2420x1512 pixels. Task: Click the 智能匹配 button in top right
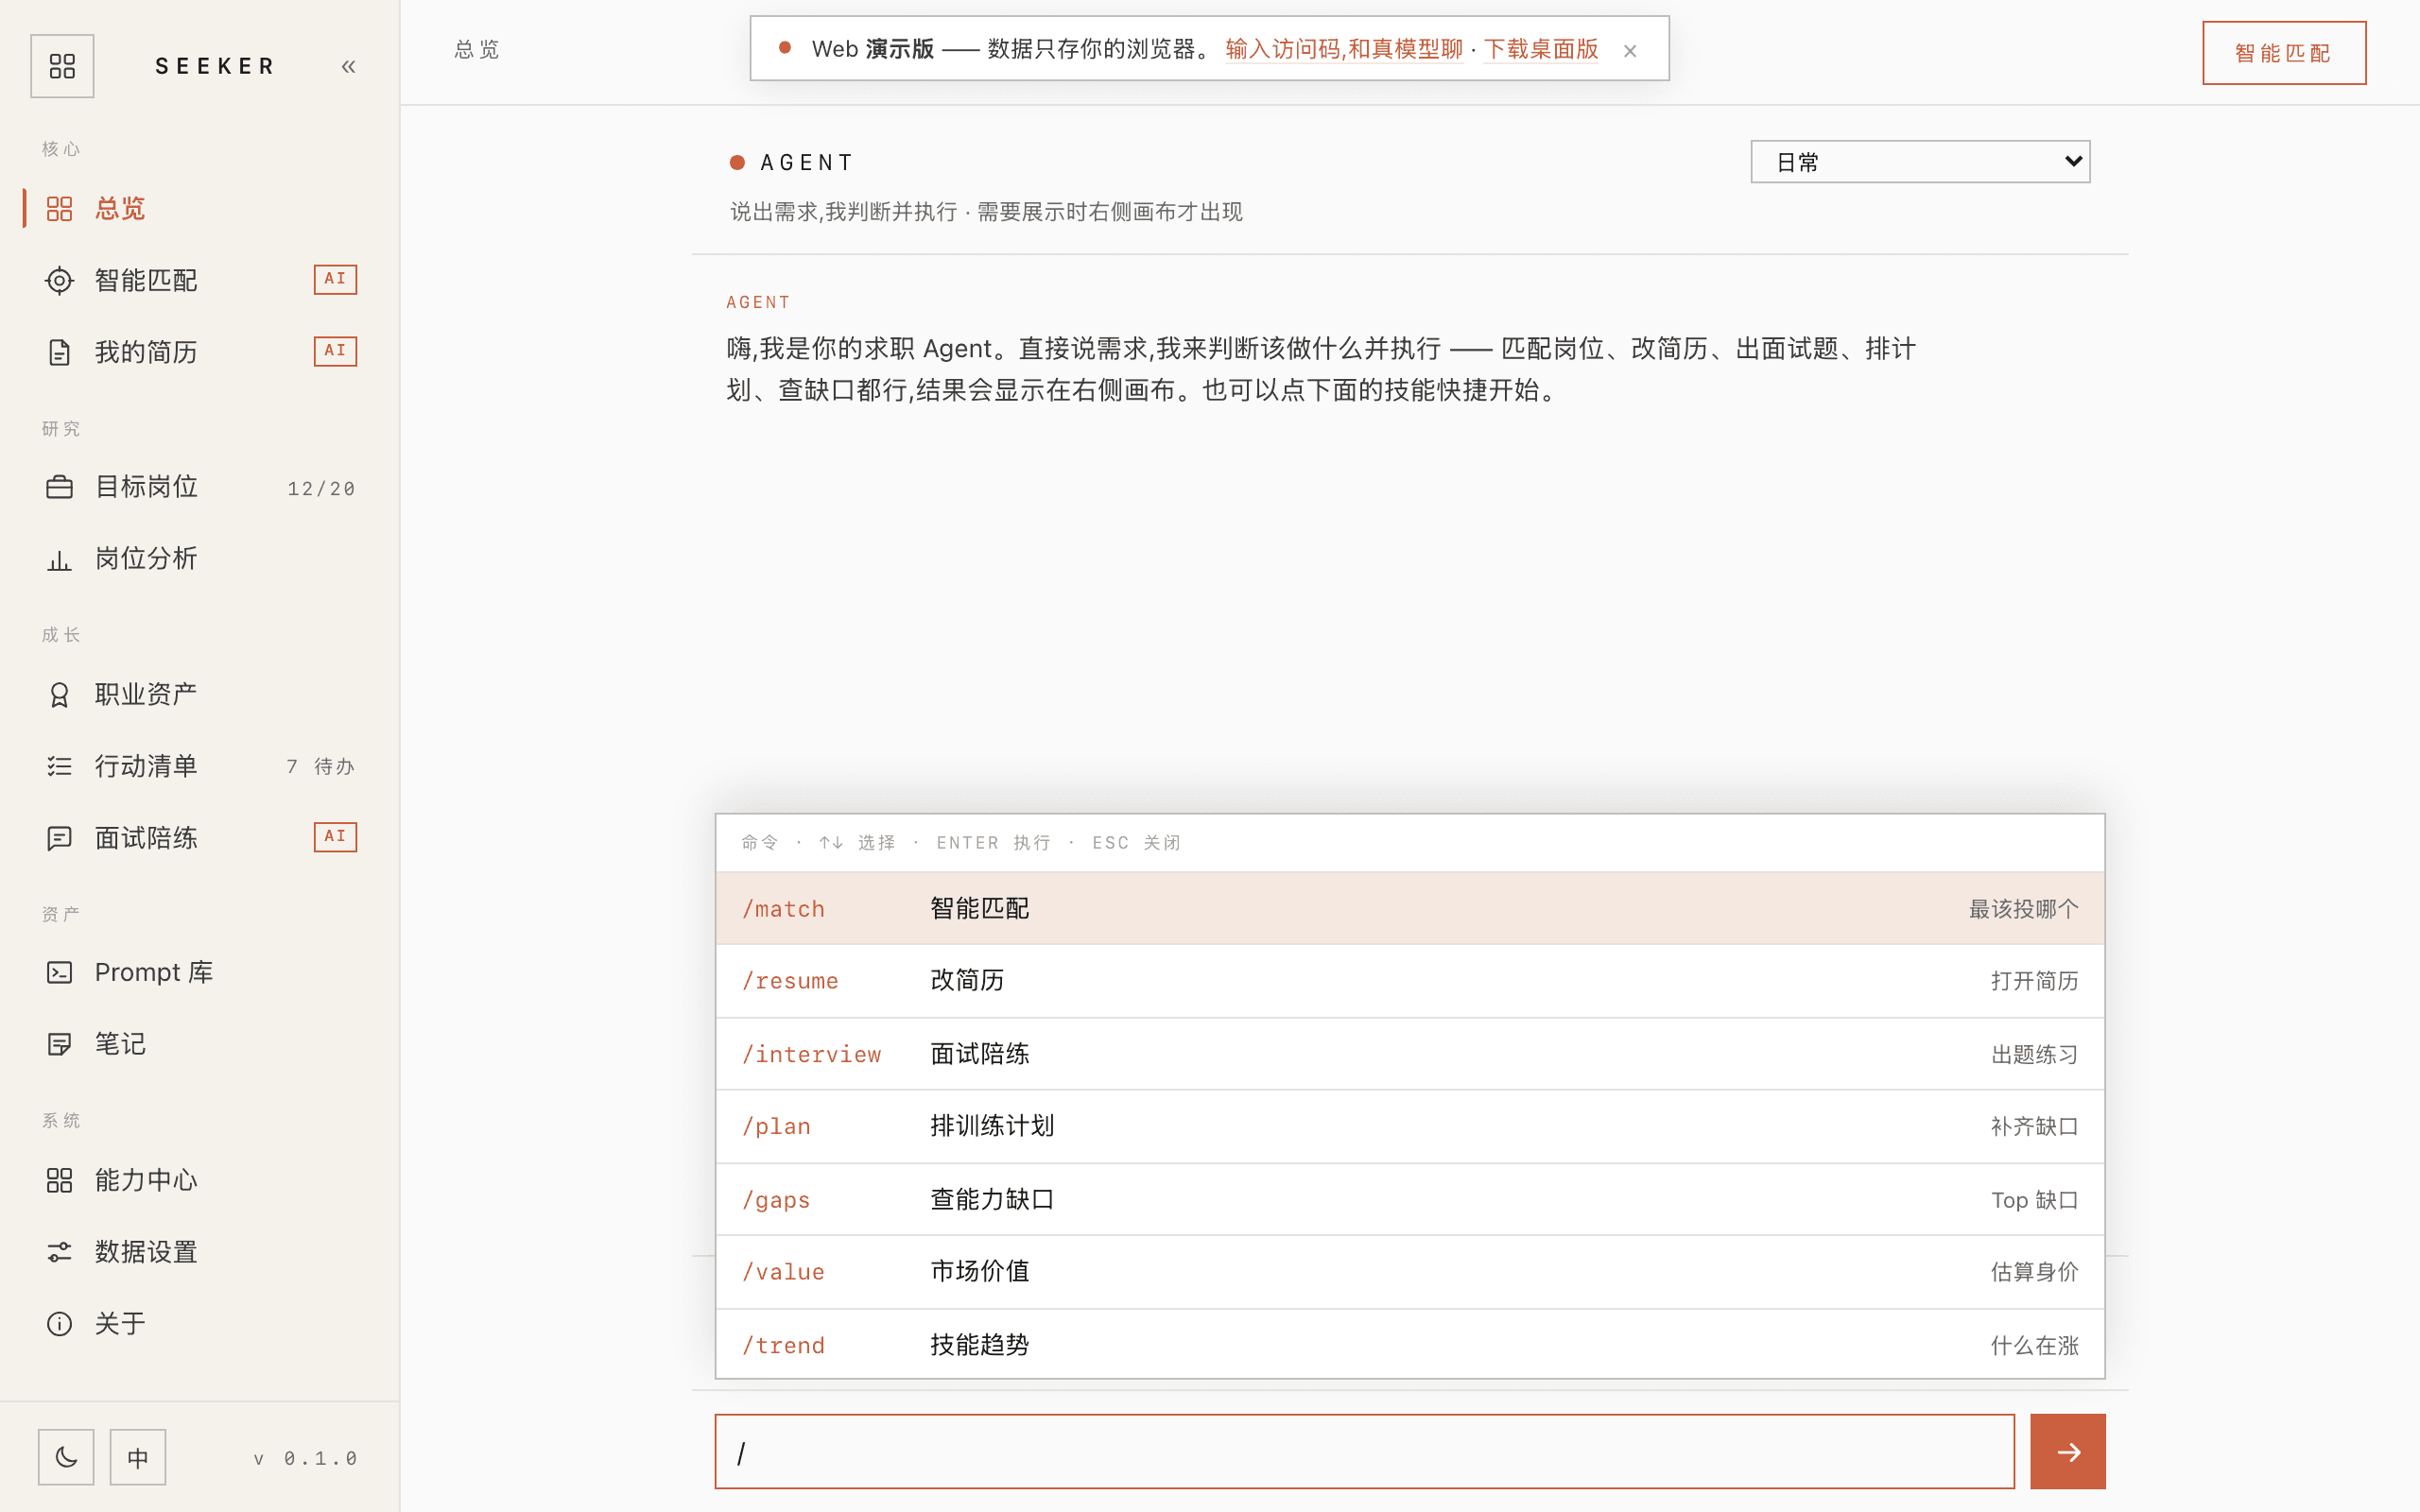[2284, 53]
